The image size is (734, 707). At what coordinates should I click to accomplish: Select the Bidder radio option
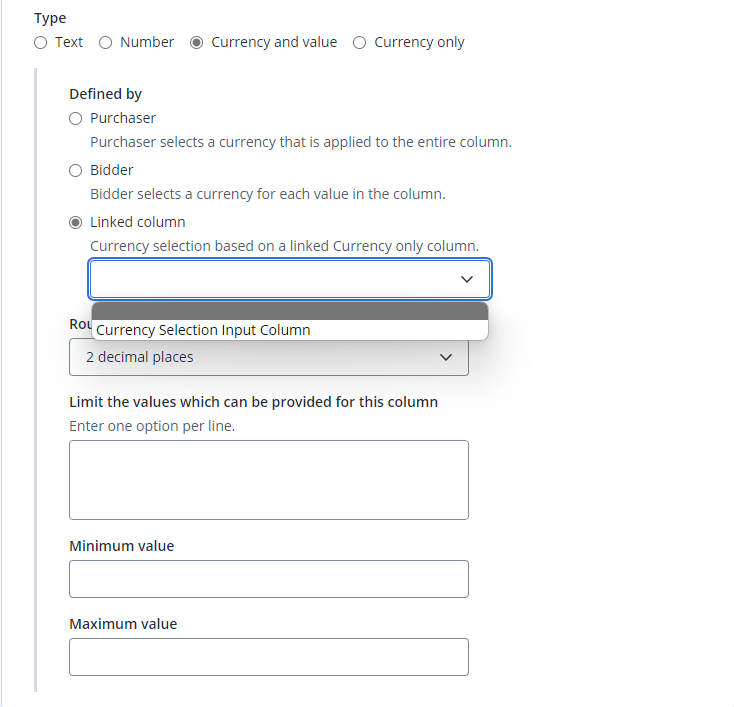pos(75,170)
